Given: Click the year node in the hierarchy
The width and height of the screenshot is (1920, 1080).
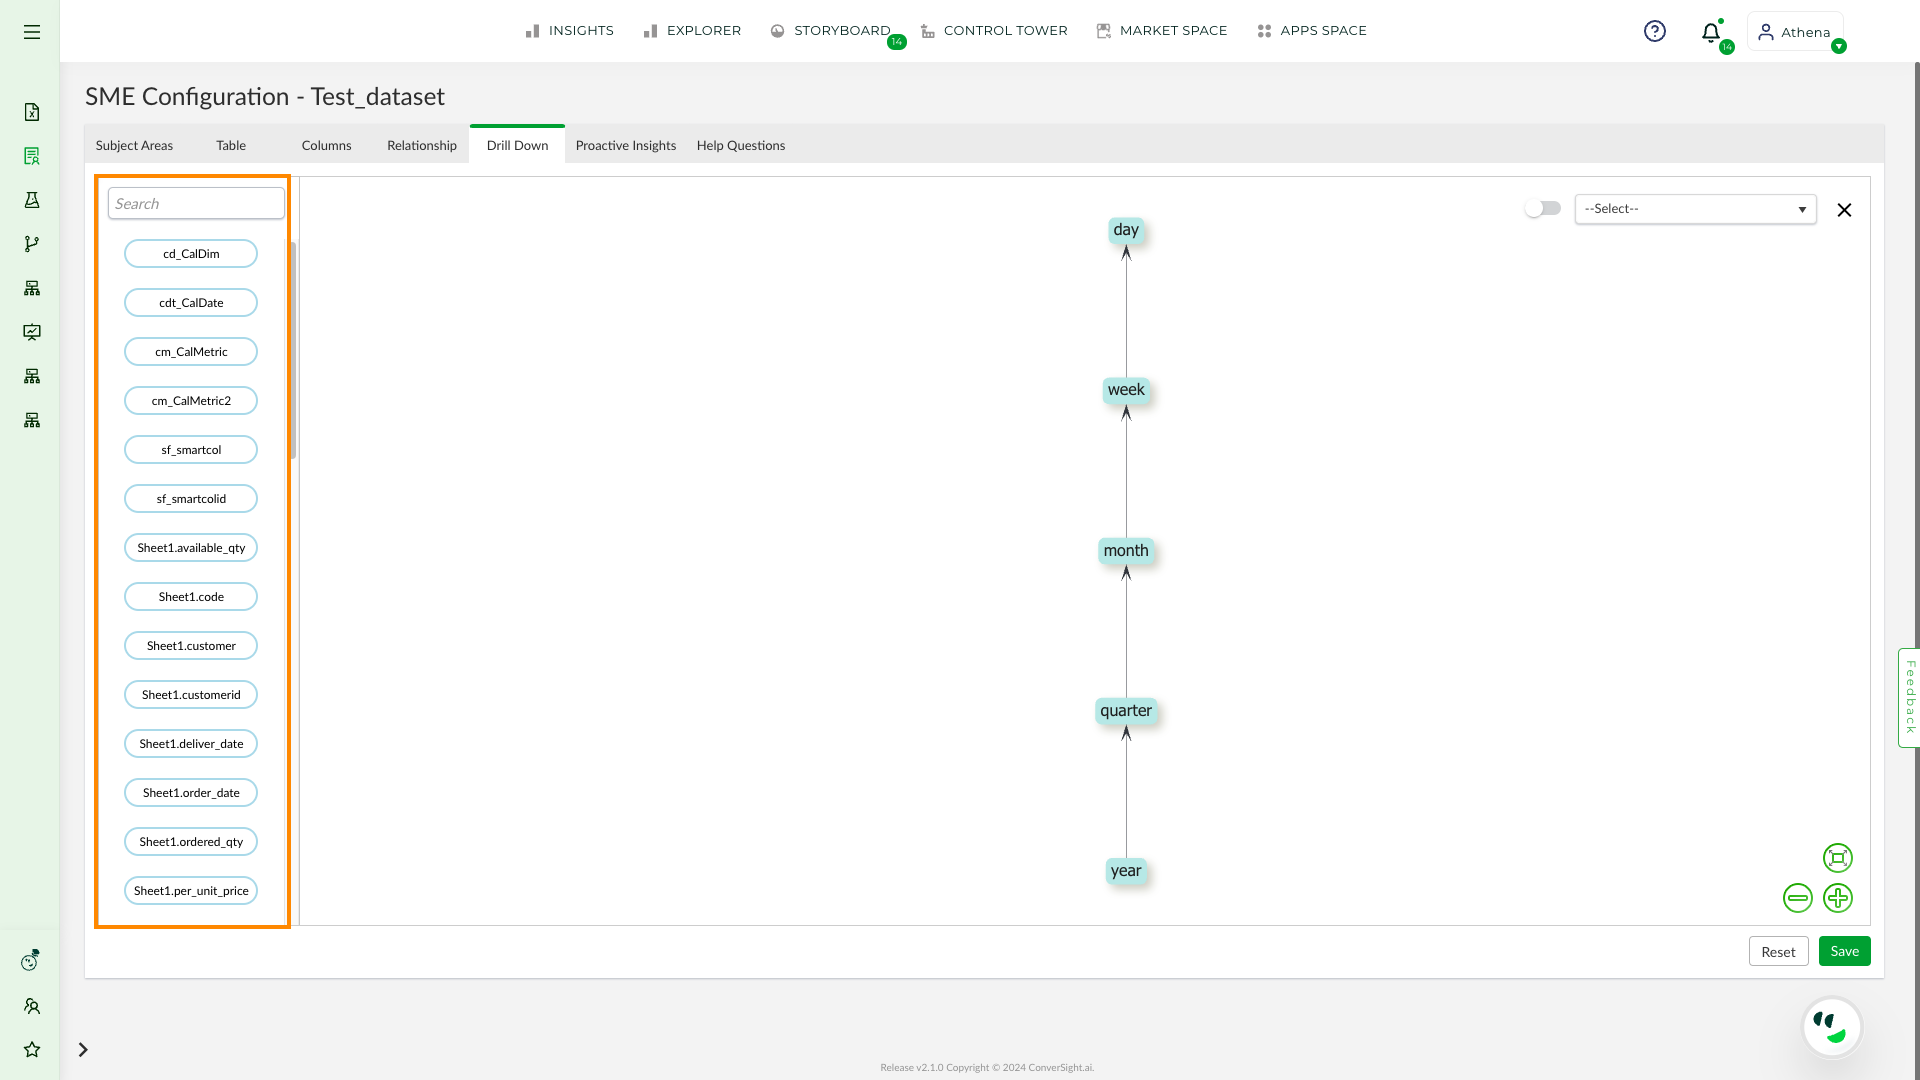Looking at the screenshot, I should click(x=1126, y=871).
